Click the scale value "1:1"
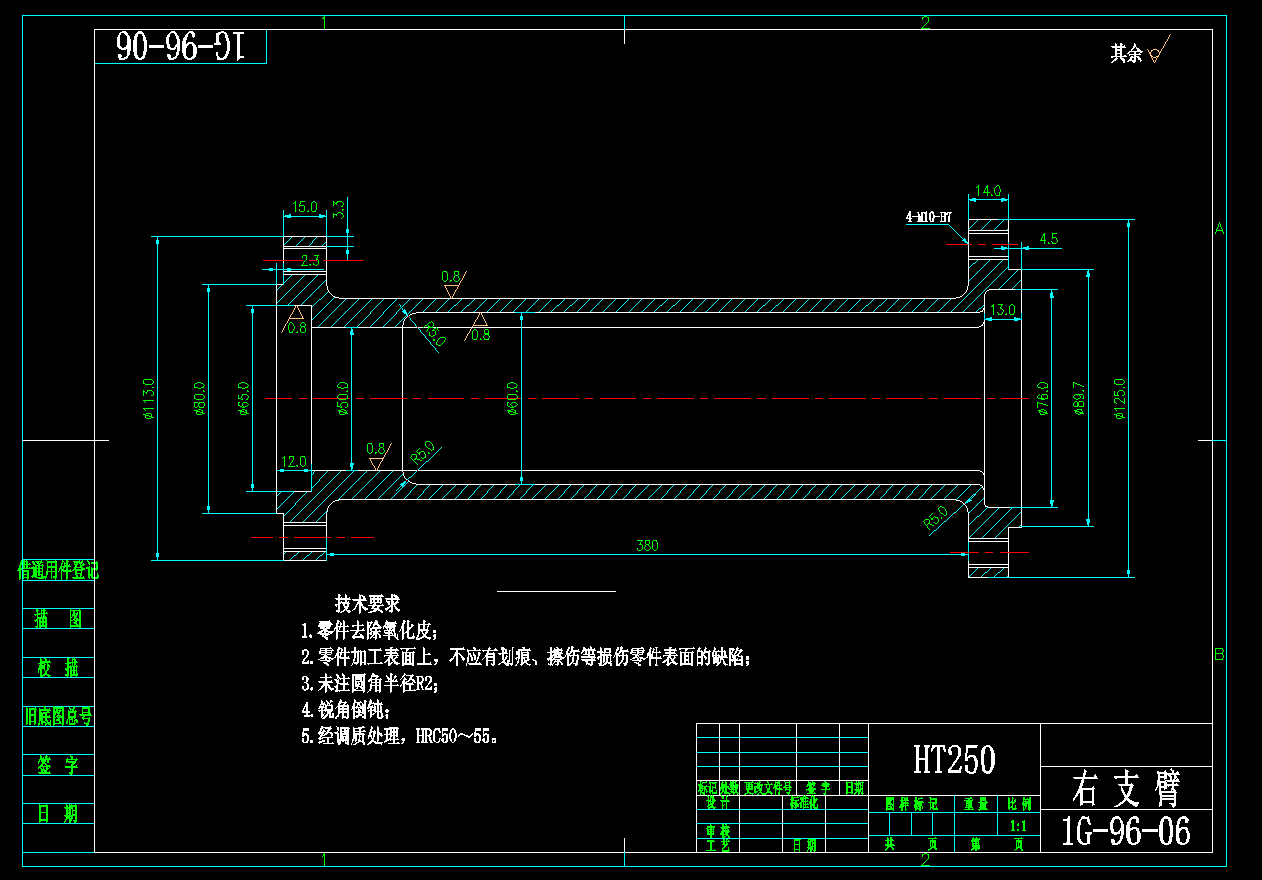 (1019, 827)
